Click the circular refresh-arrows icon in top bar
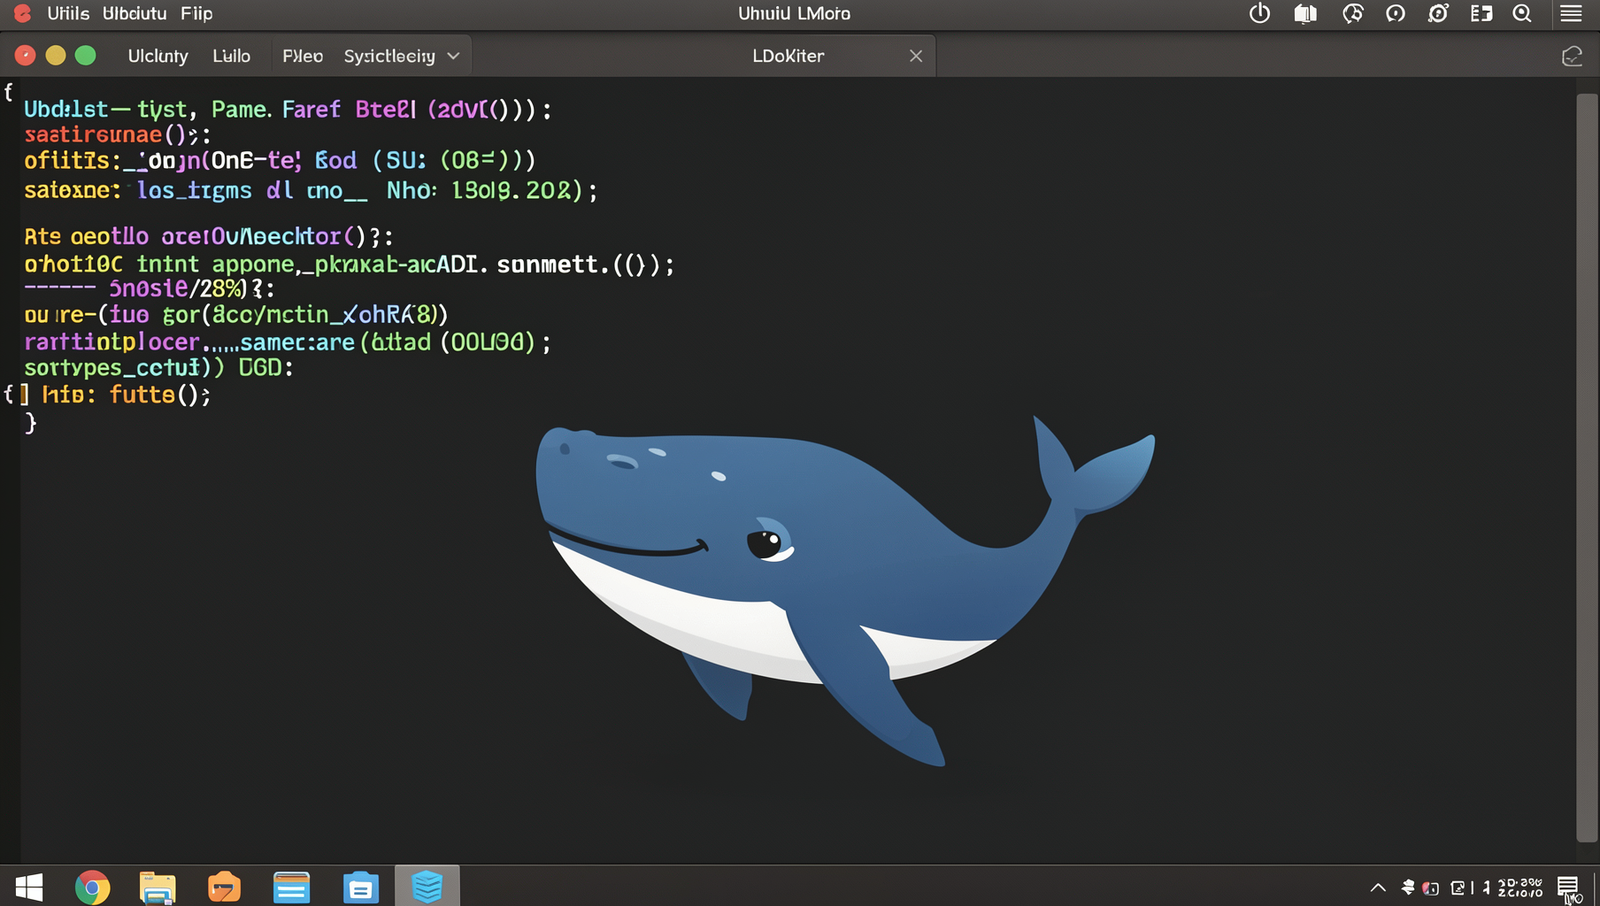 point(1353,13)
